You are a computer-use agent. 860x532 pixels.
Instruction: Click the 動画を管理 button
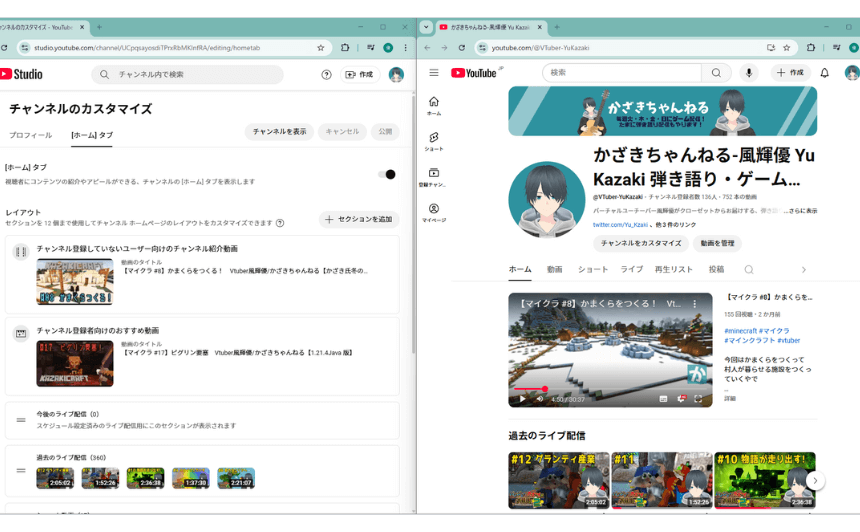[x=717, y=243]
